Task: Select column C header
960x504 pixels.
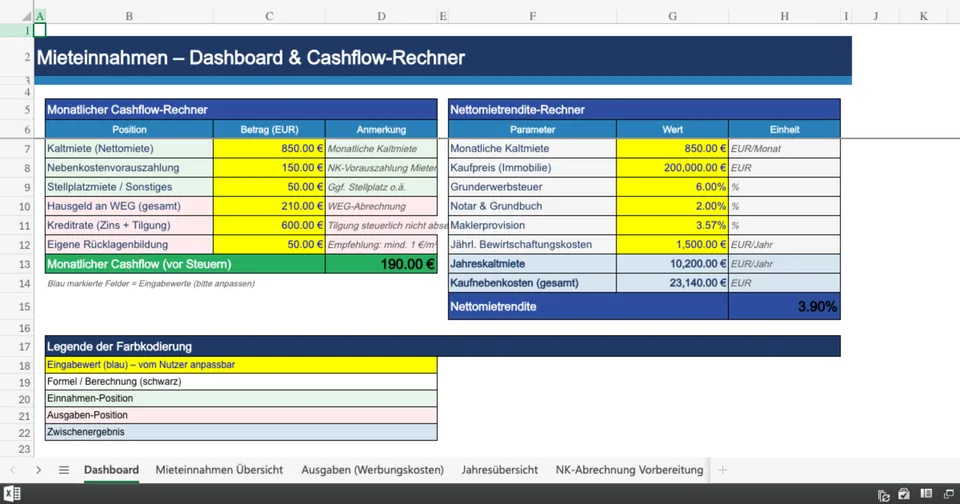Action: click(269, 17)
